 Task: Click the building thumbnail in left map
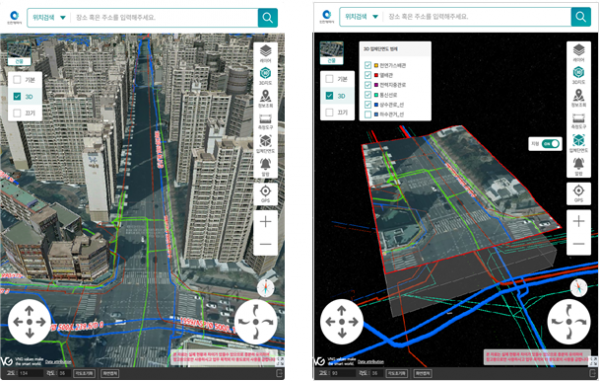click(19, 54)
